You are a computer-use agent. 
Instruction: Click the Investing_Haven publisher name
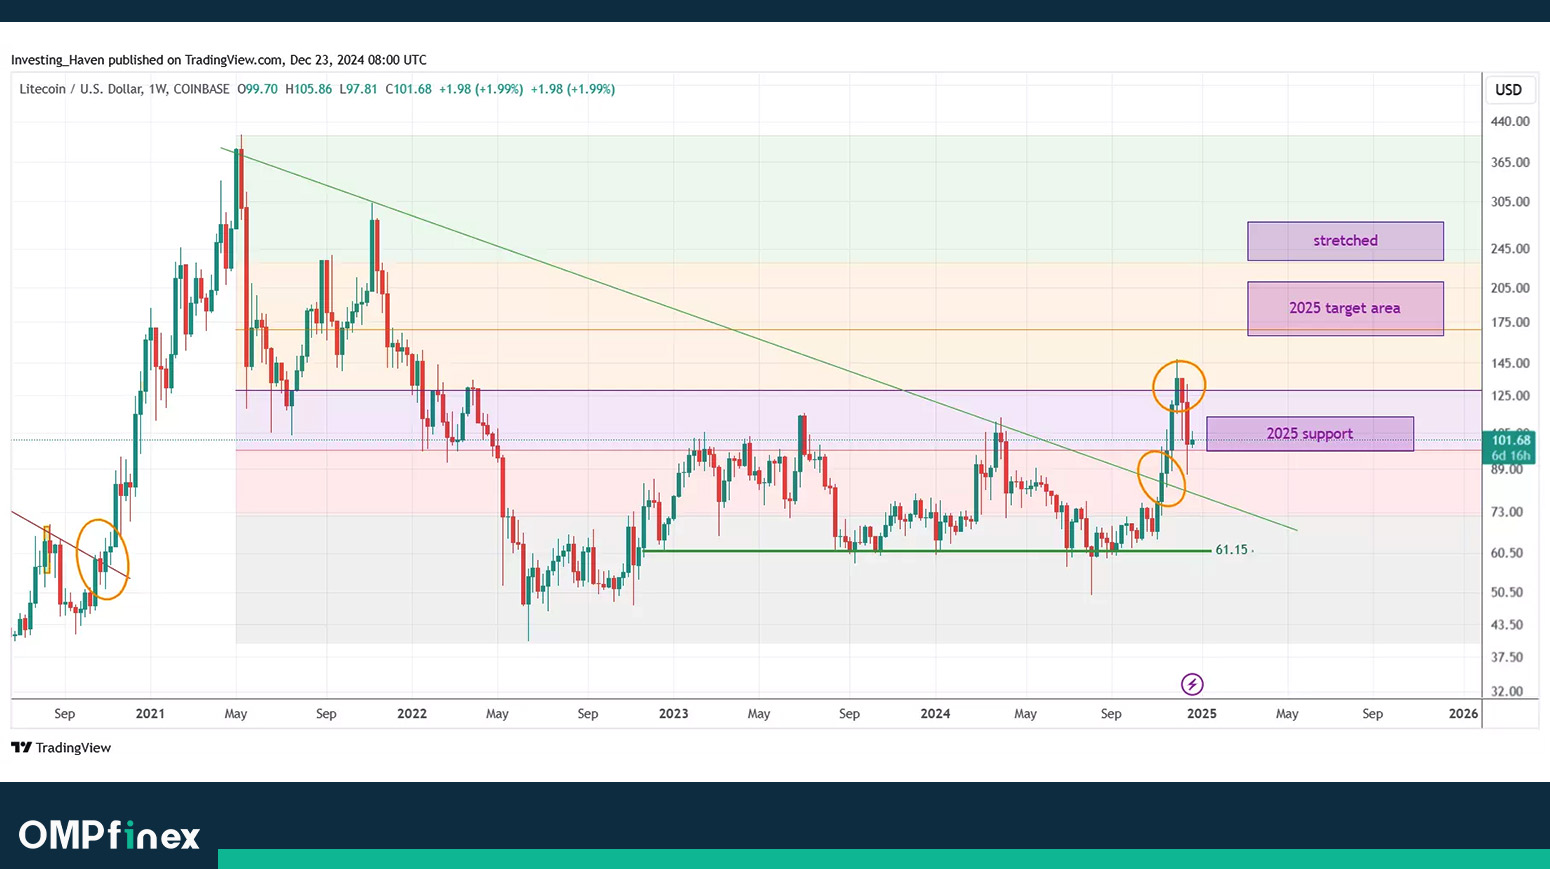pos(57,60)
